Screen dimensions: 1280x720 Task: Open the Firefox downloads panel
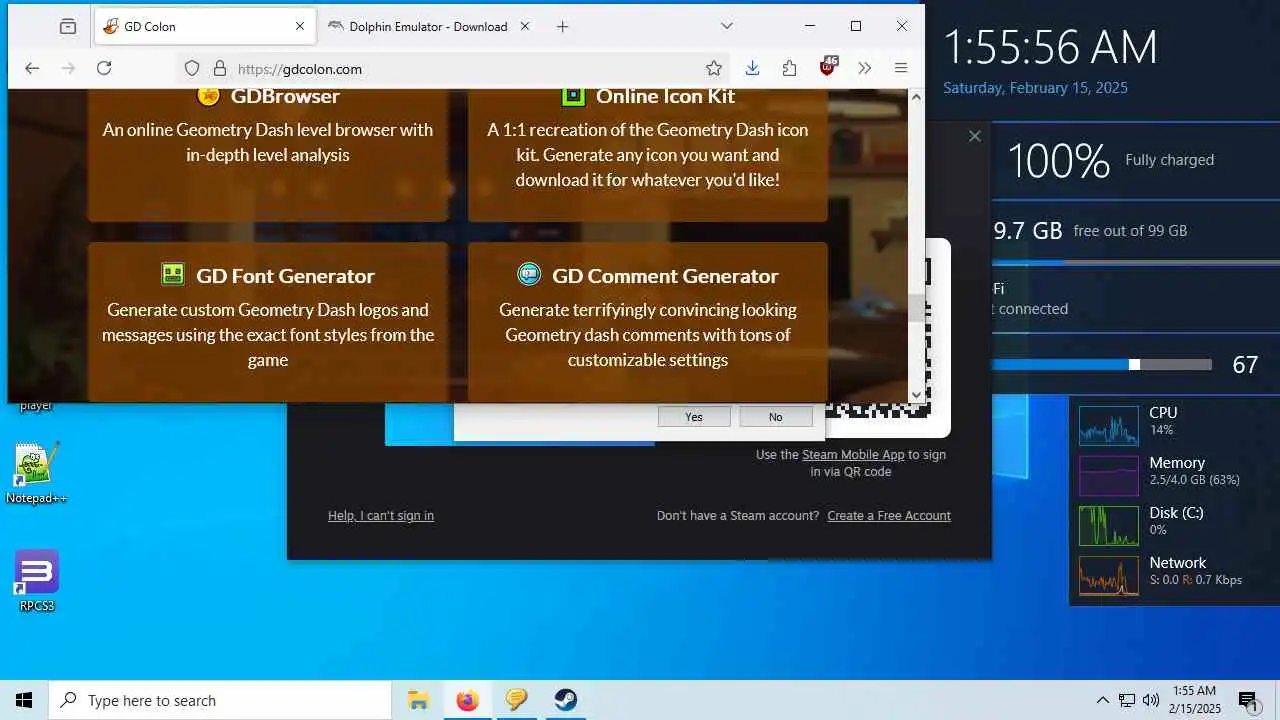752,68
